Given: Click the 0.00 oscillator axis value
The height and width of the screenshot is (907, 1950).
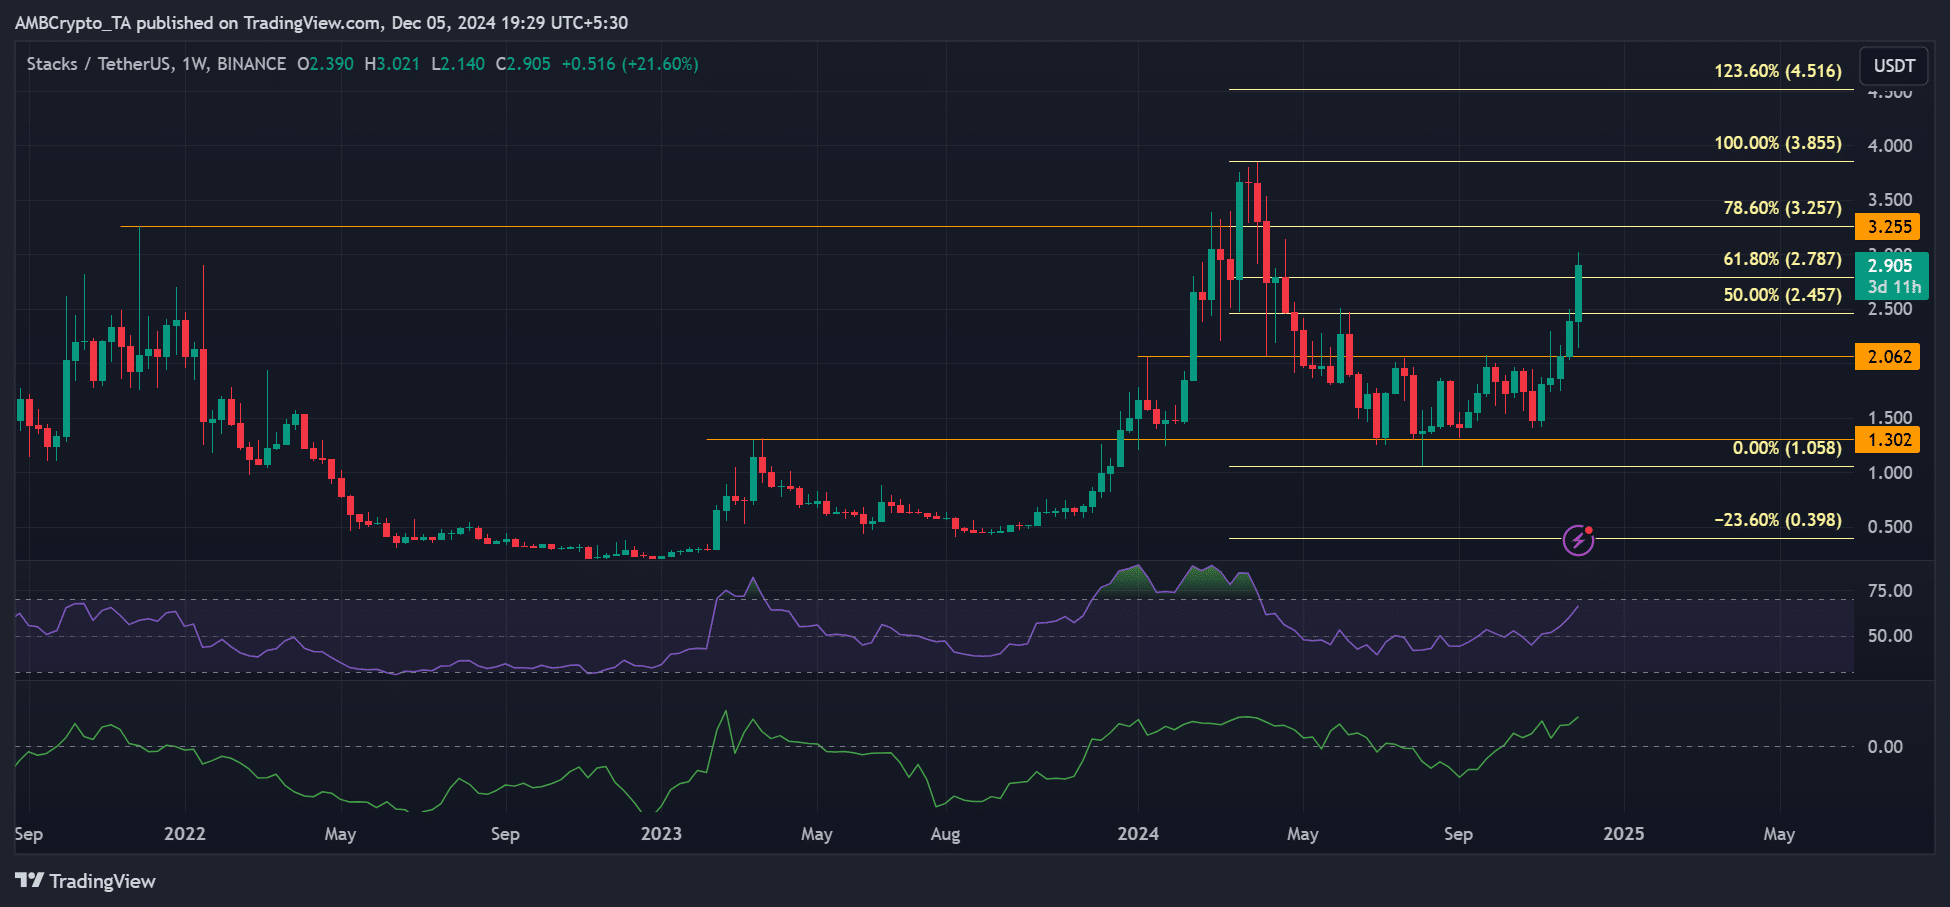Looking at the screenshot, I should click(x=1885, y=747).
